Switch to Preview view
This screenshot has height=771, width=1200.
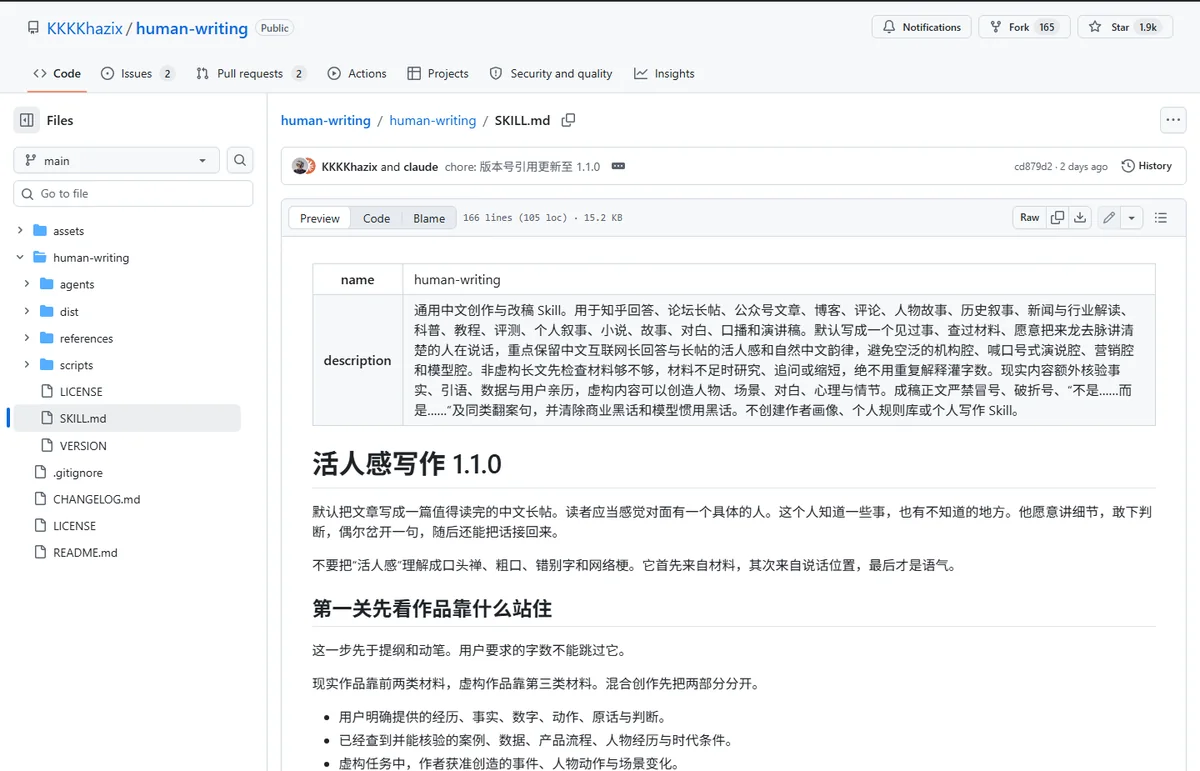[320, 218]
